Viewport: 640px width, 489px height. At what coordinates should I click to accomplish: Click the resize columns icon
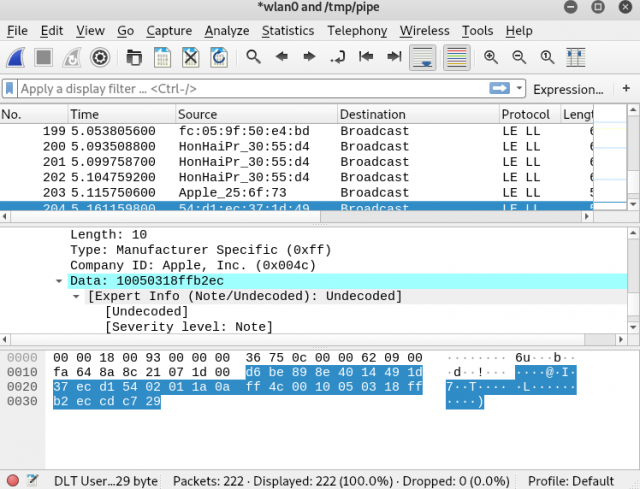click(575, 57)
